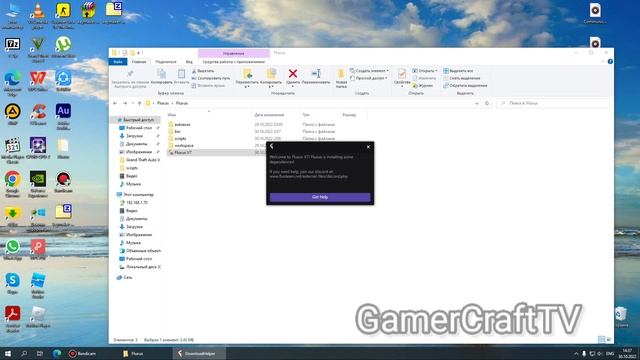
Task: Open the New item dropdown
Action: (369, 71)
